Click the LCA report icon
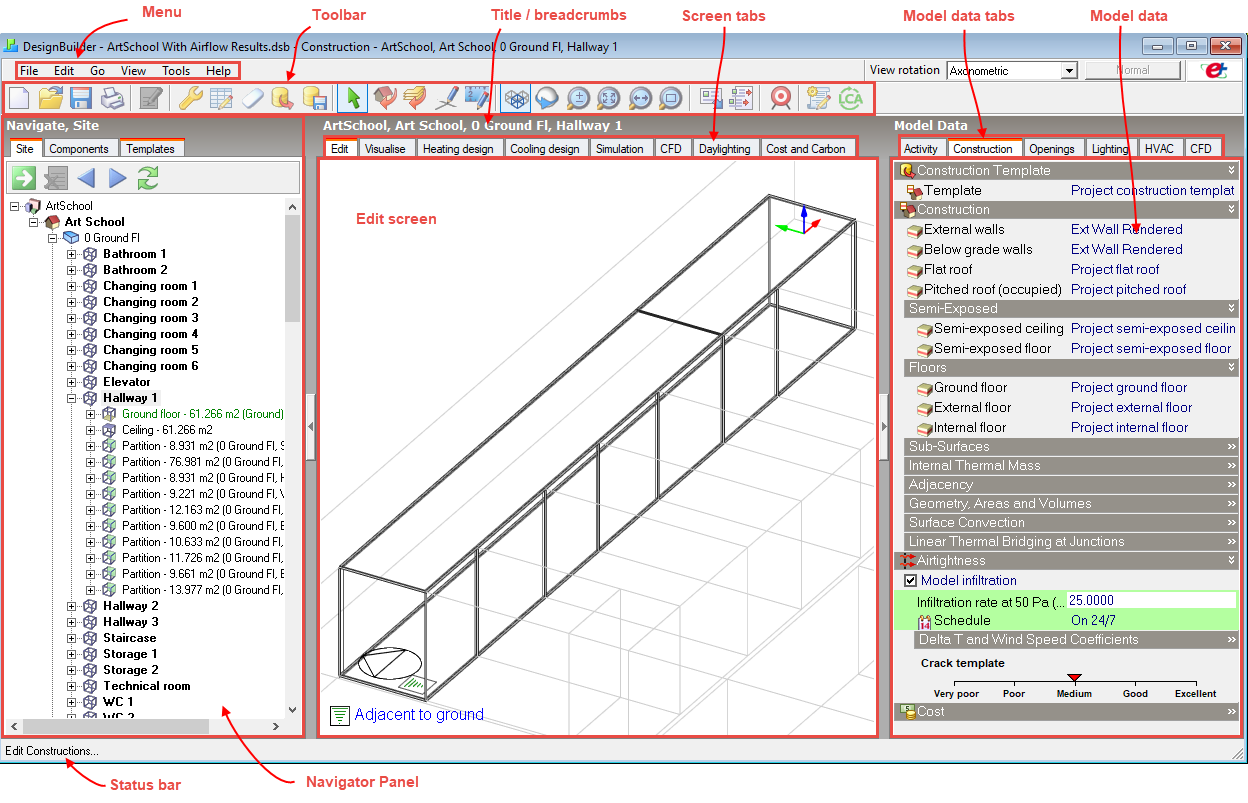1248x803 pixels. point(850,98)
